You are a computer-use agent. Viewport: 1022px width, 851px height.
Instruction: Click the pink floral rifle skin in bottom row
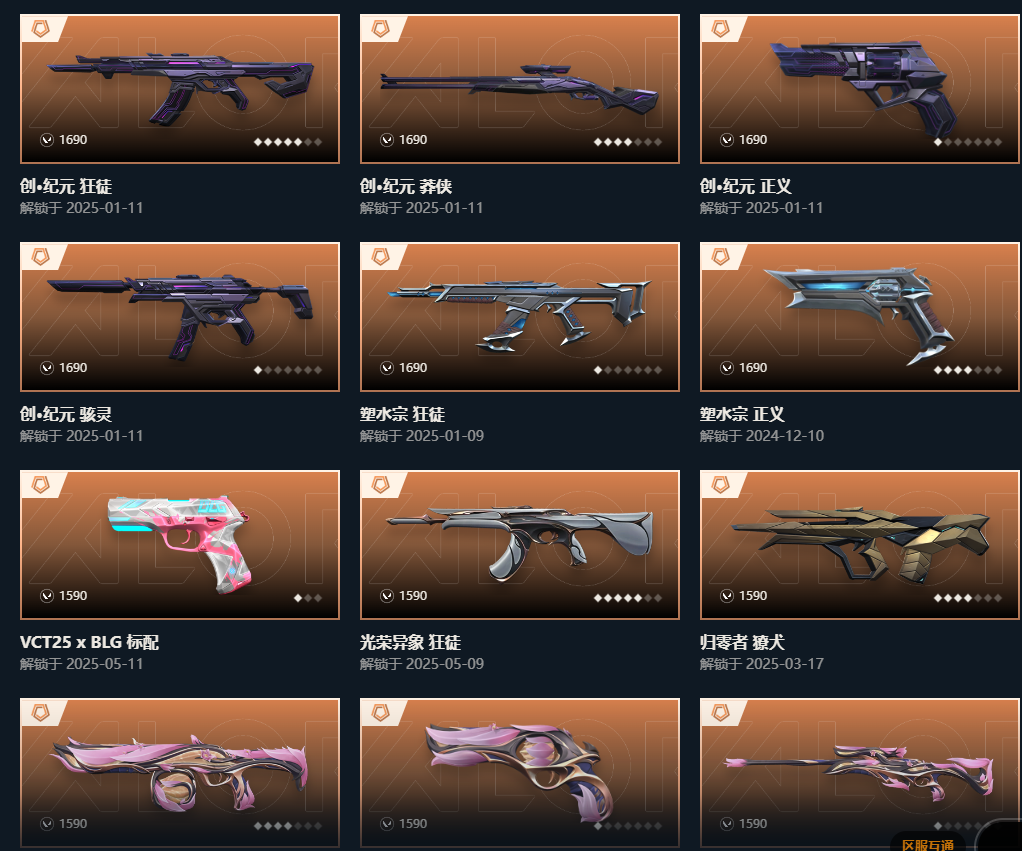coord(180,773)
